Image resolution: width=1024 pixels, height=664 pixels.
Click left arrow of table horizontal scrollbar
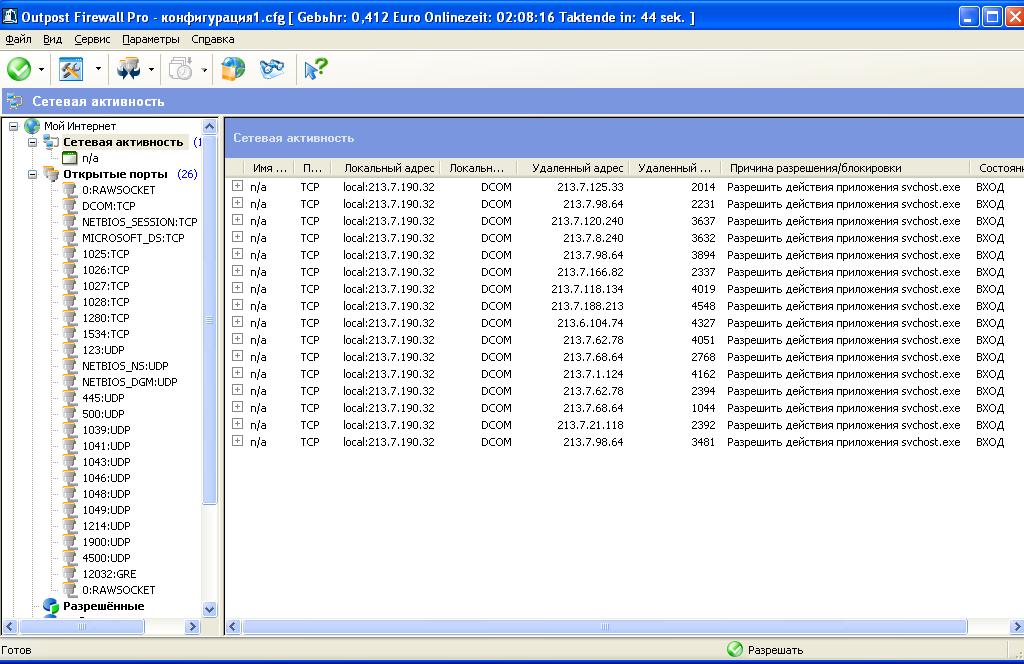pos(233,627)
